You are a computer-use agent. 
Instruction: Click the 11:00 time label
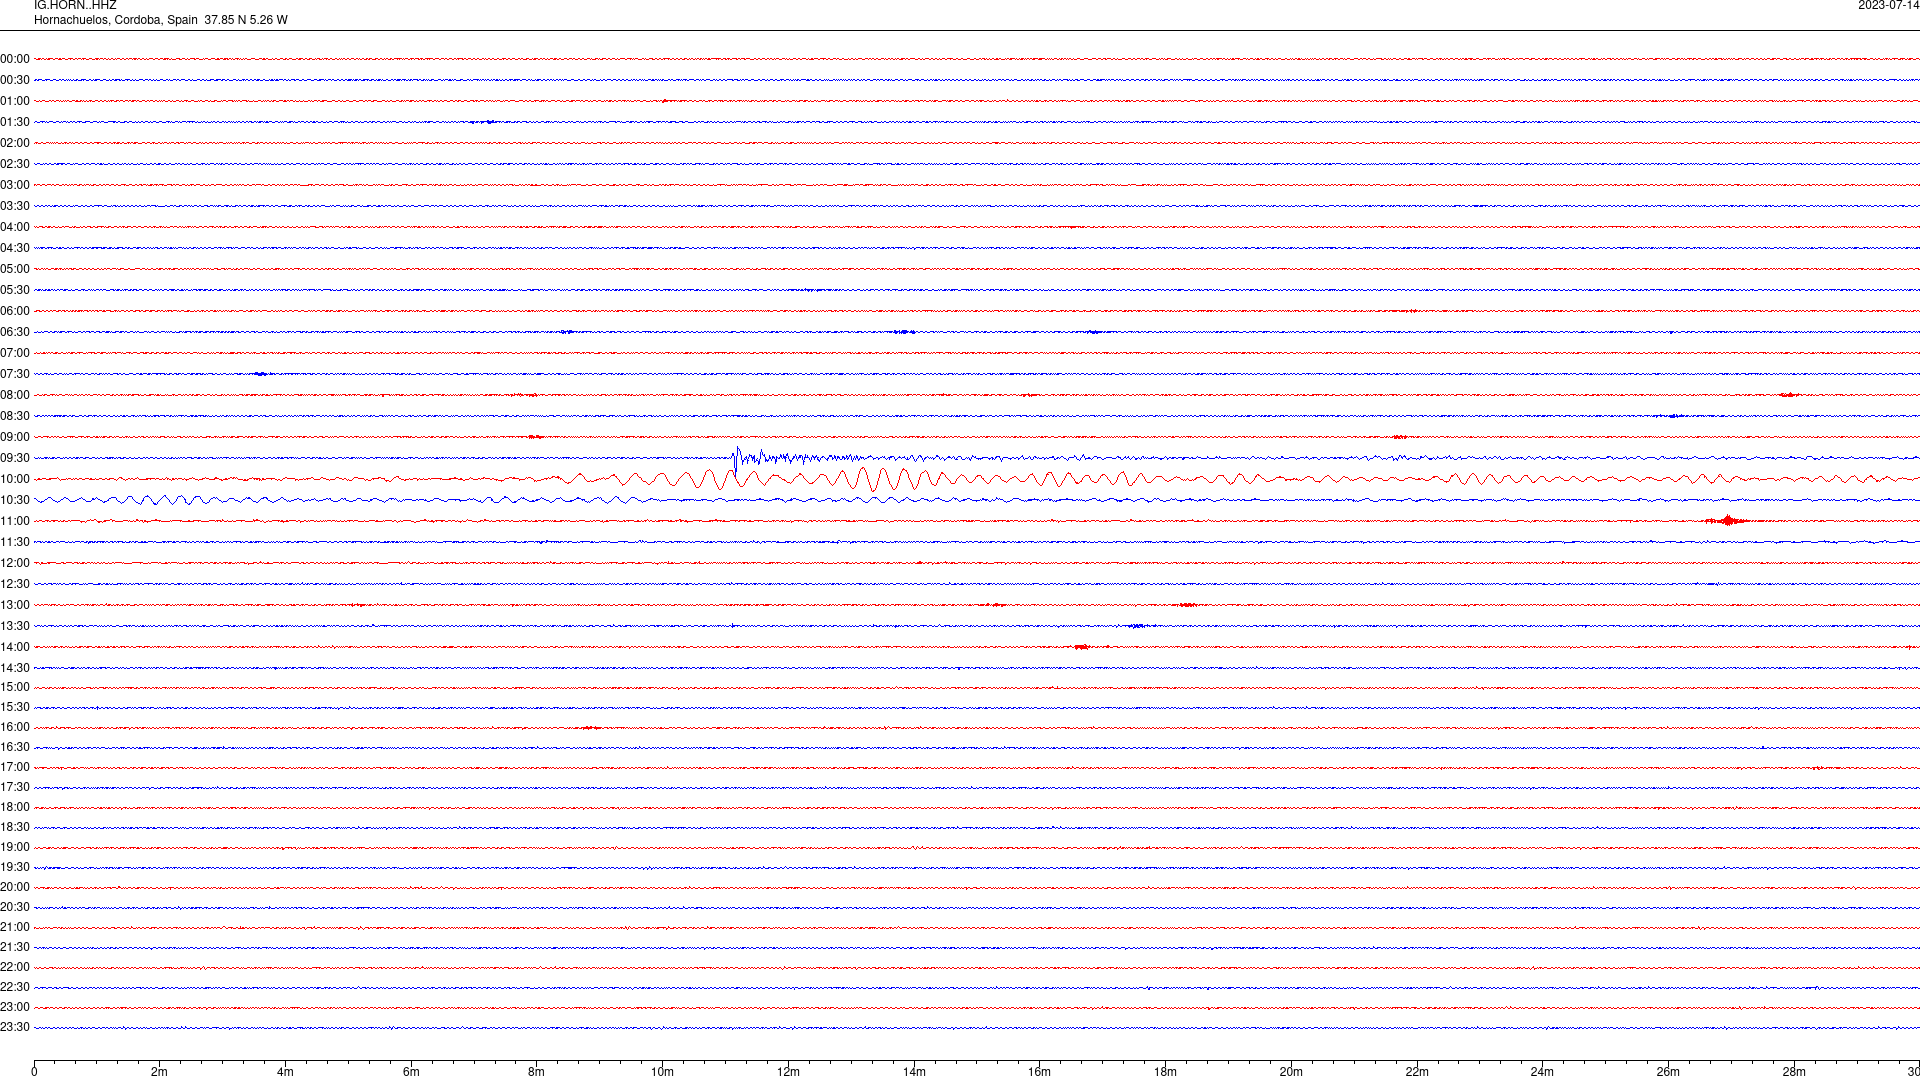[x=15, y=521]
